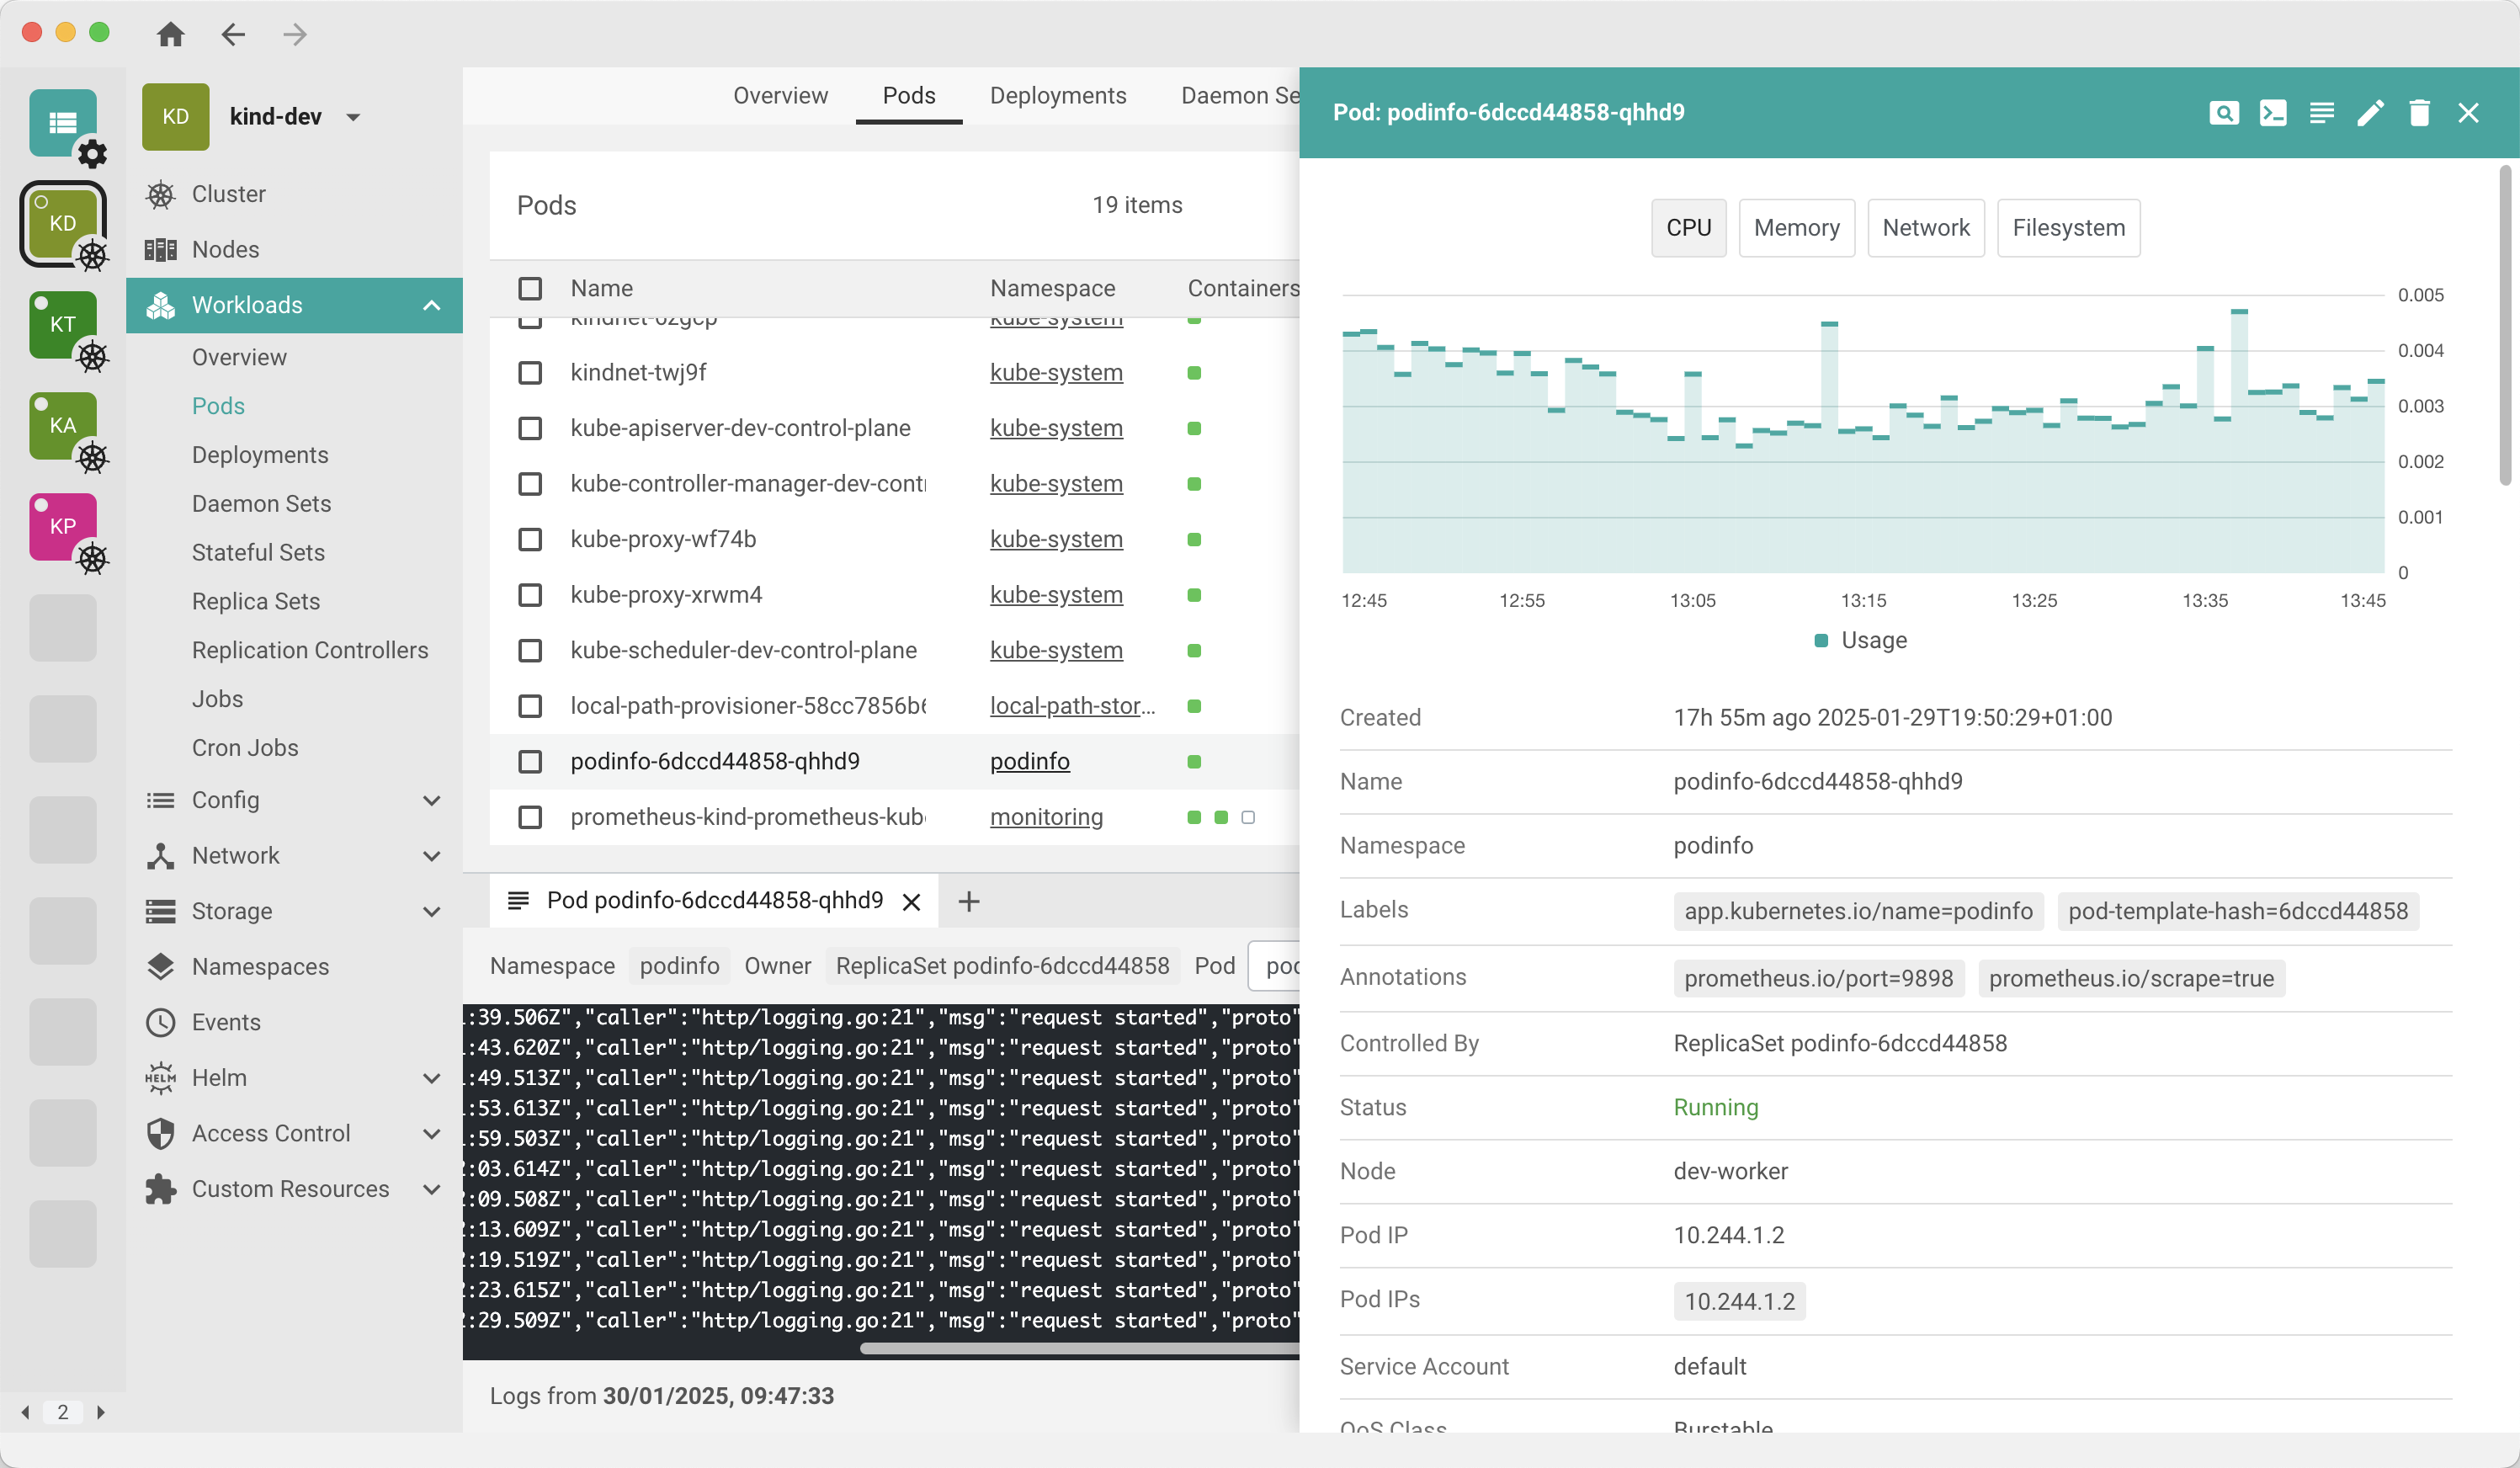Launch pod shell with the terminal icon
Image resolution: width=2520 pixels, height=1468 pixels.
pos(2273,113)
